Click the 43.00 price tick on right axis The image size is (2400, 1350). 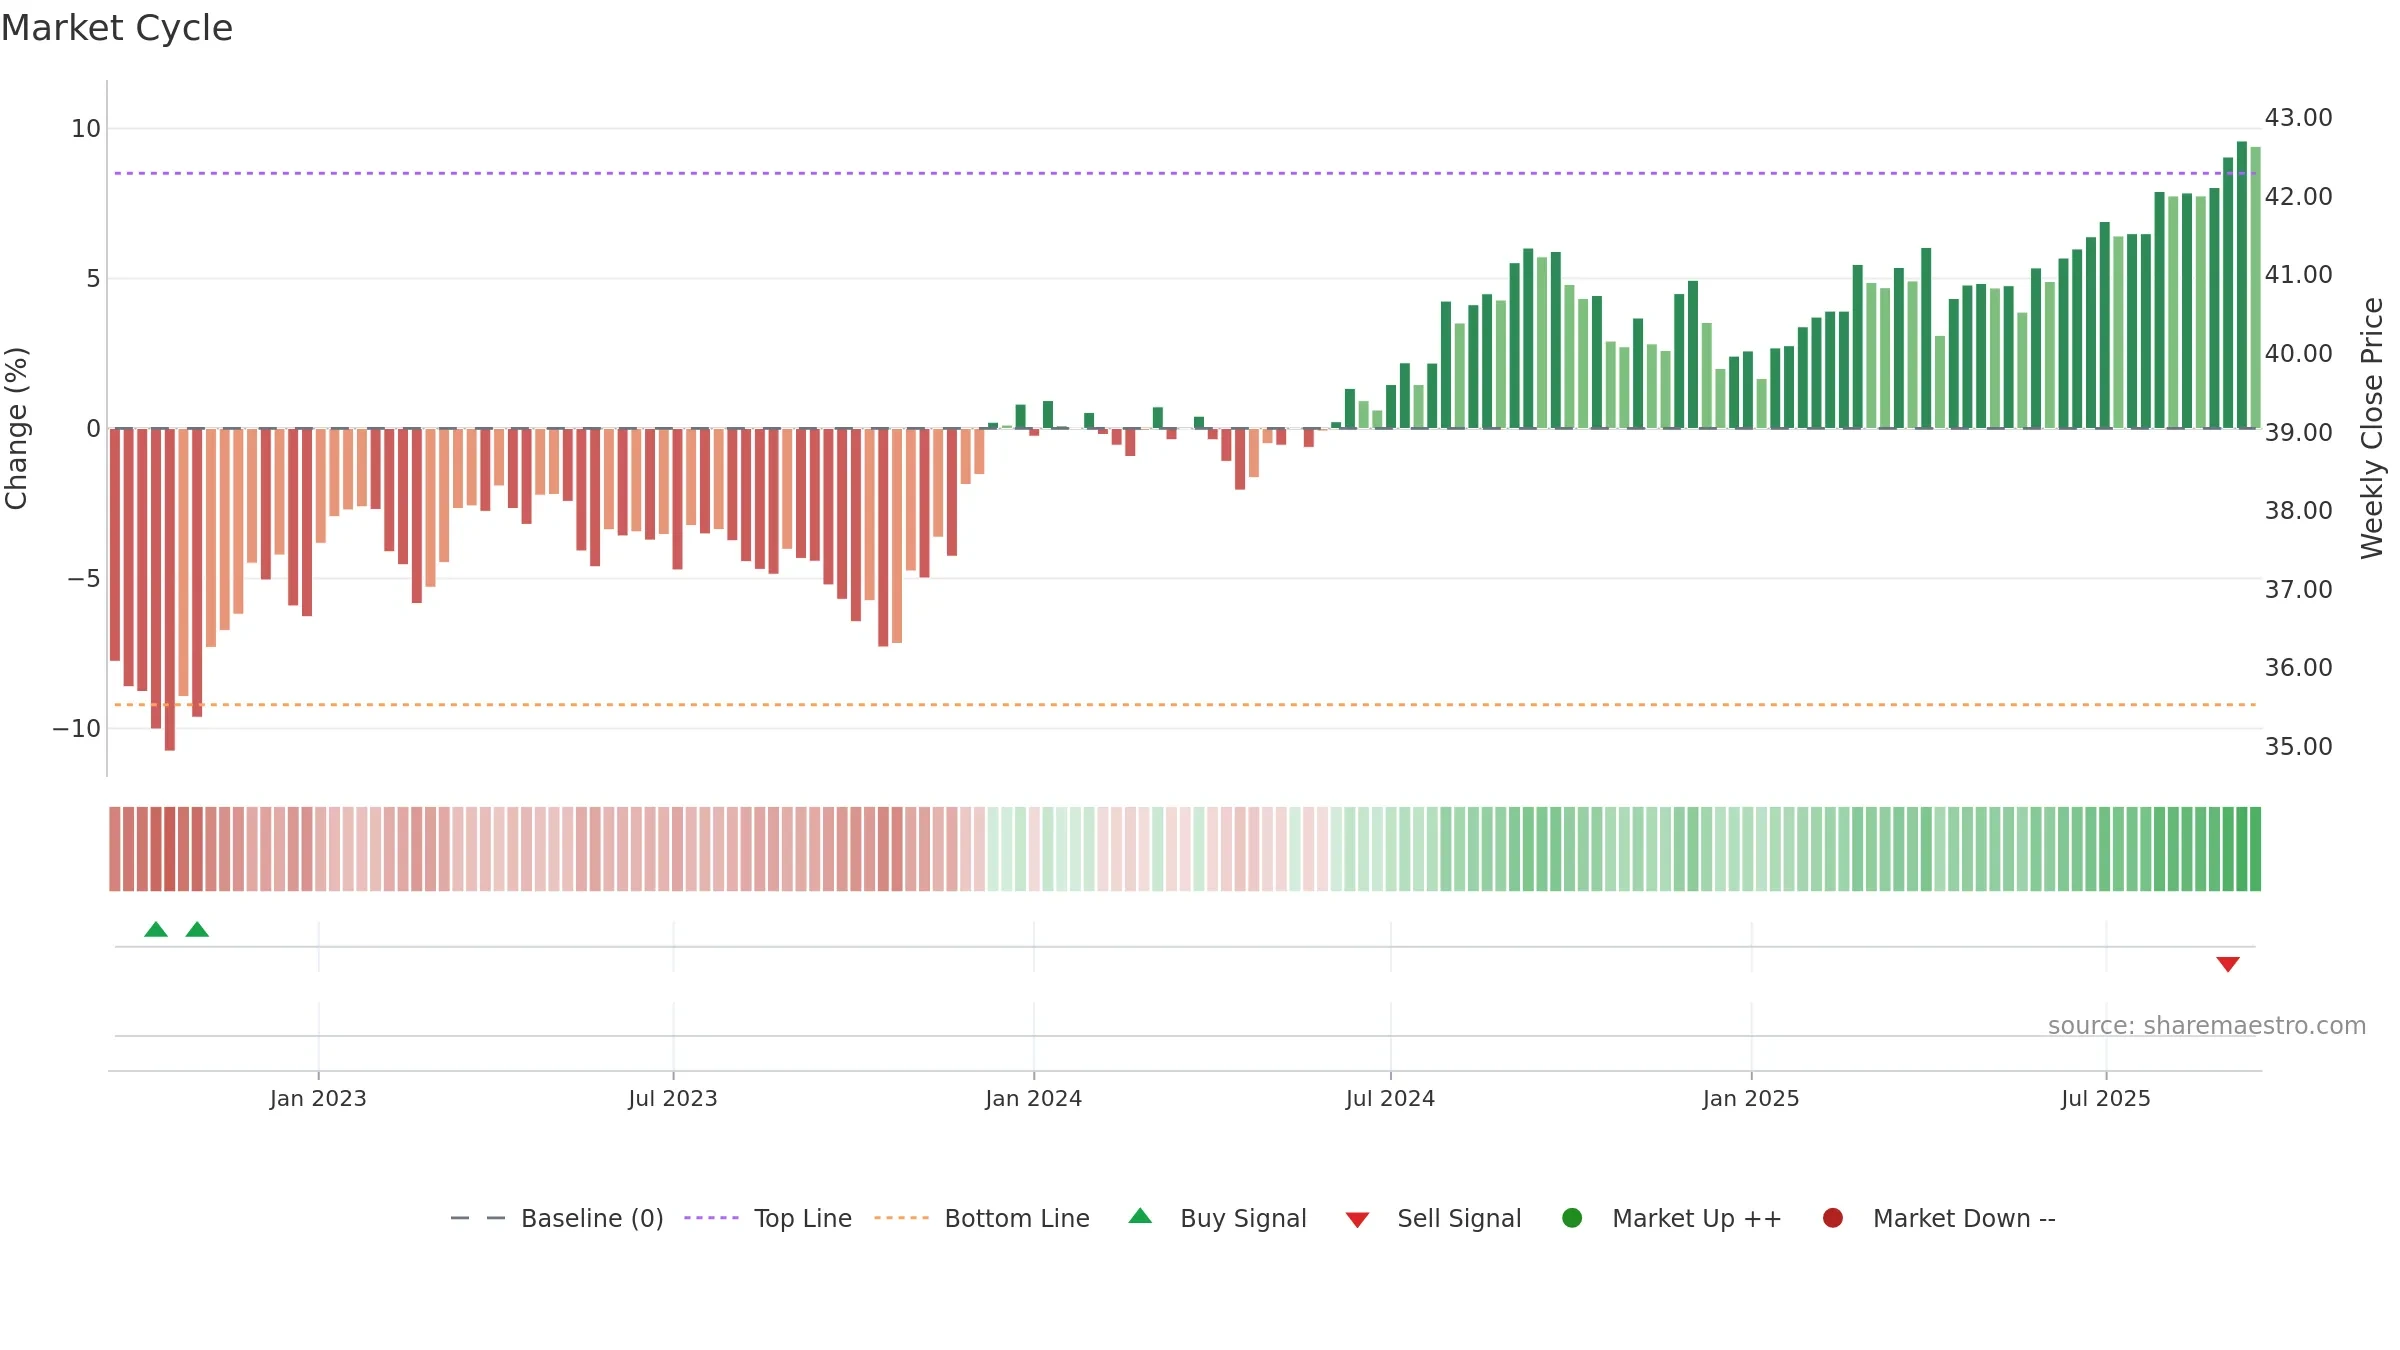tap(2299, 117)
